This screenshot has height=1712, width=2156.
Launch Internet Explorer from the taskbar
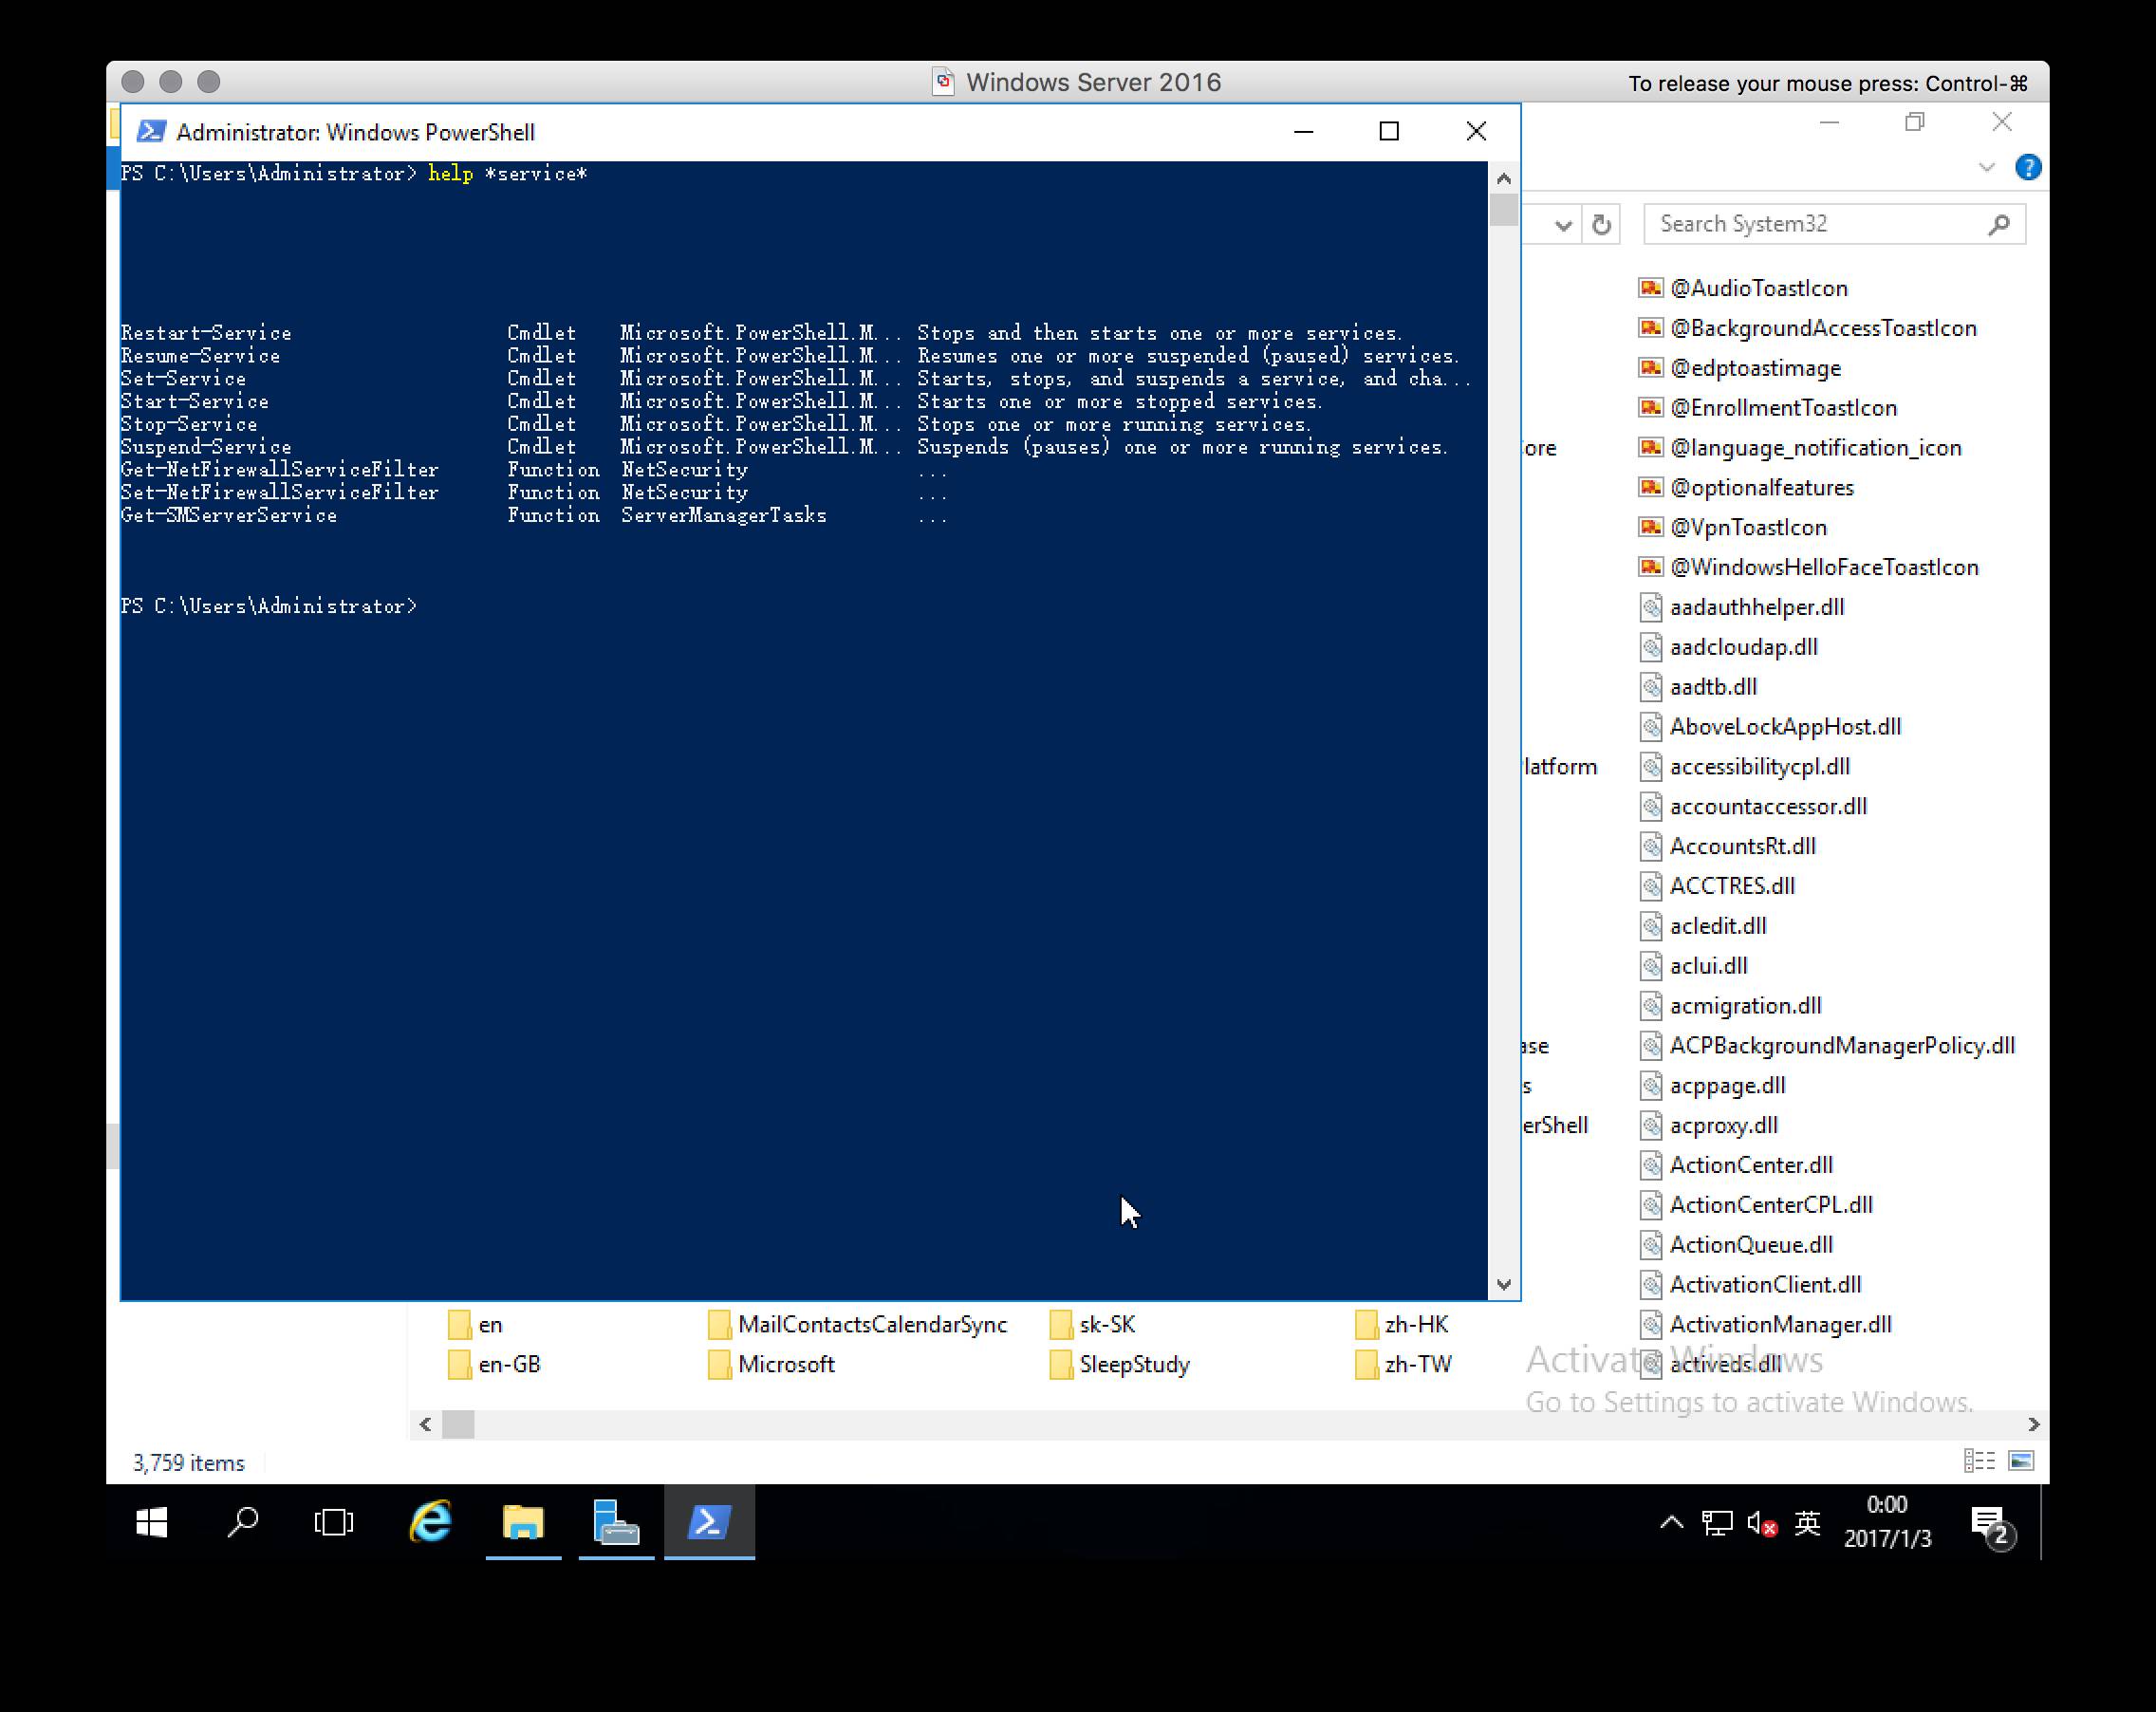[430, 1522]
